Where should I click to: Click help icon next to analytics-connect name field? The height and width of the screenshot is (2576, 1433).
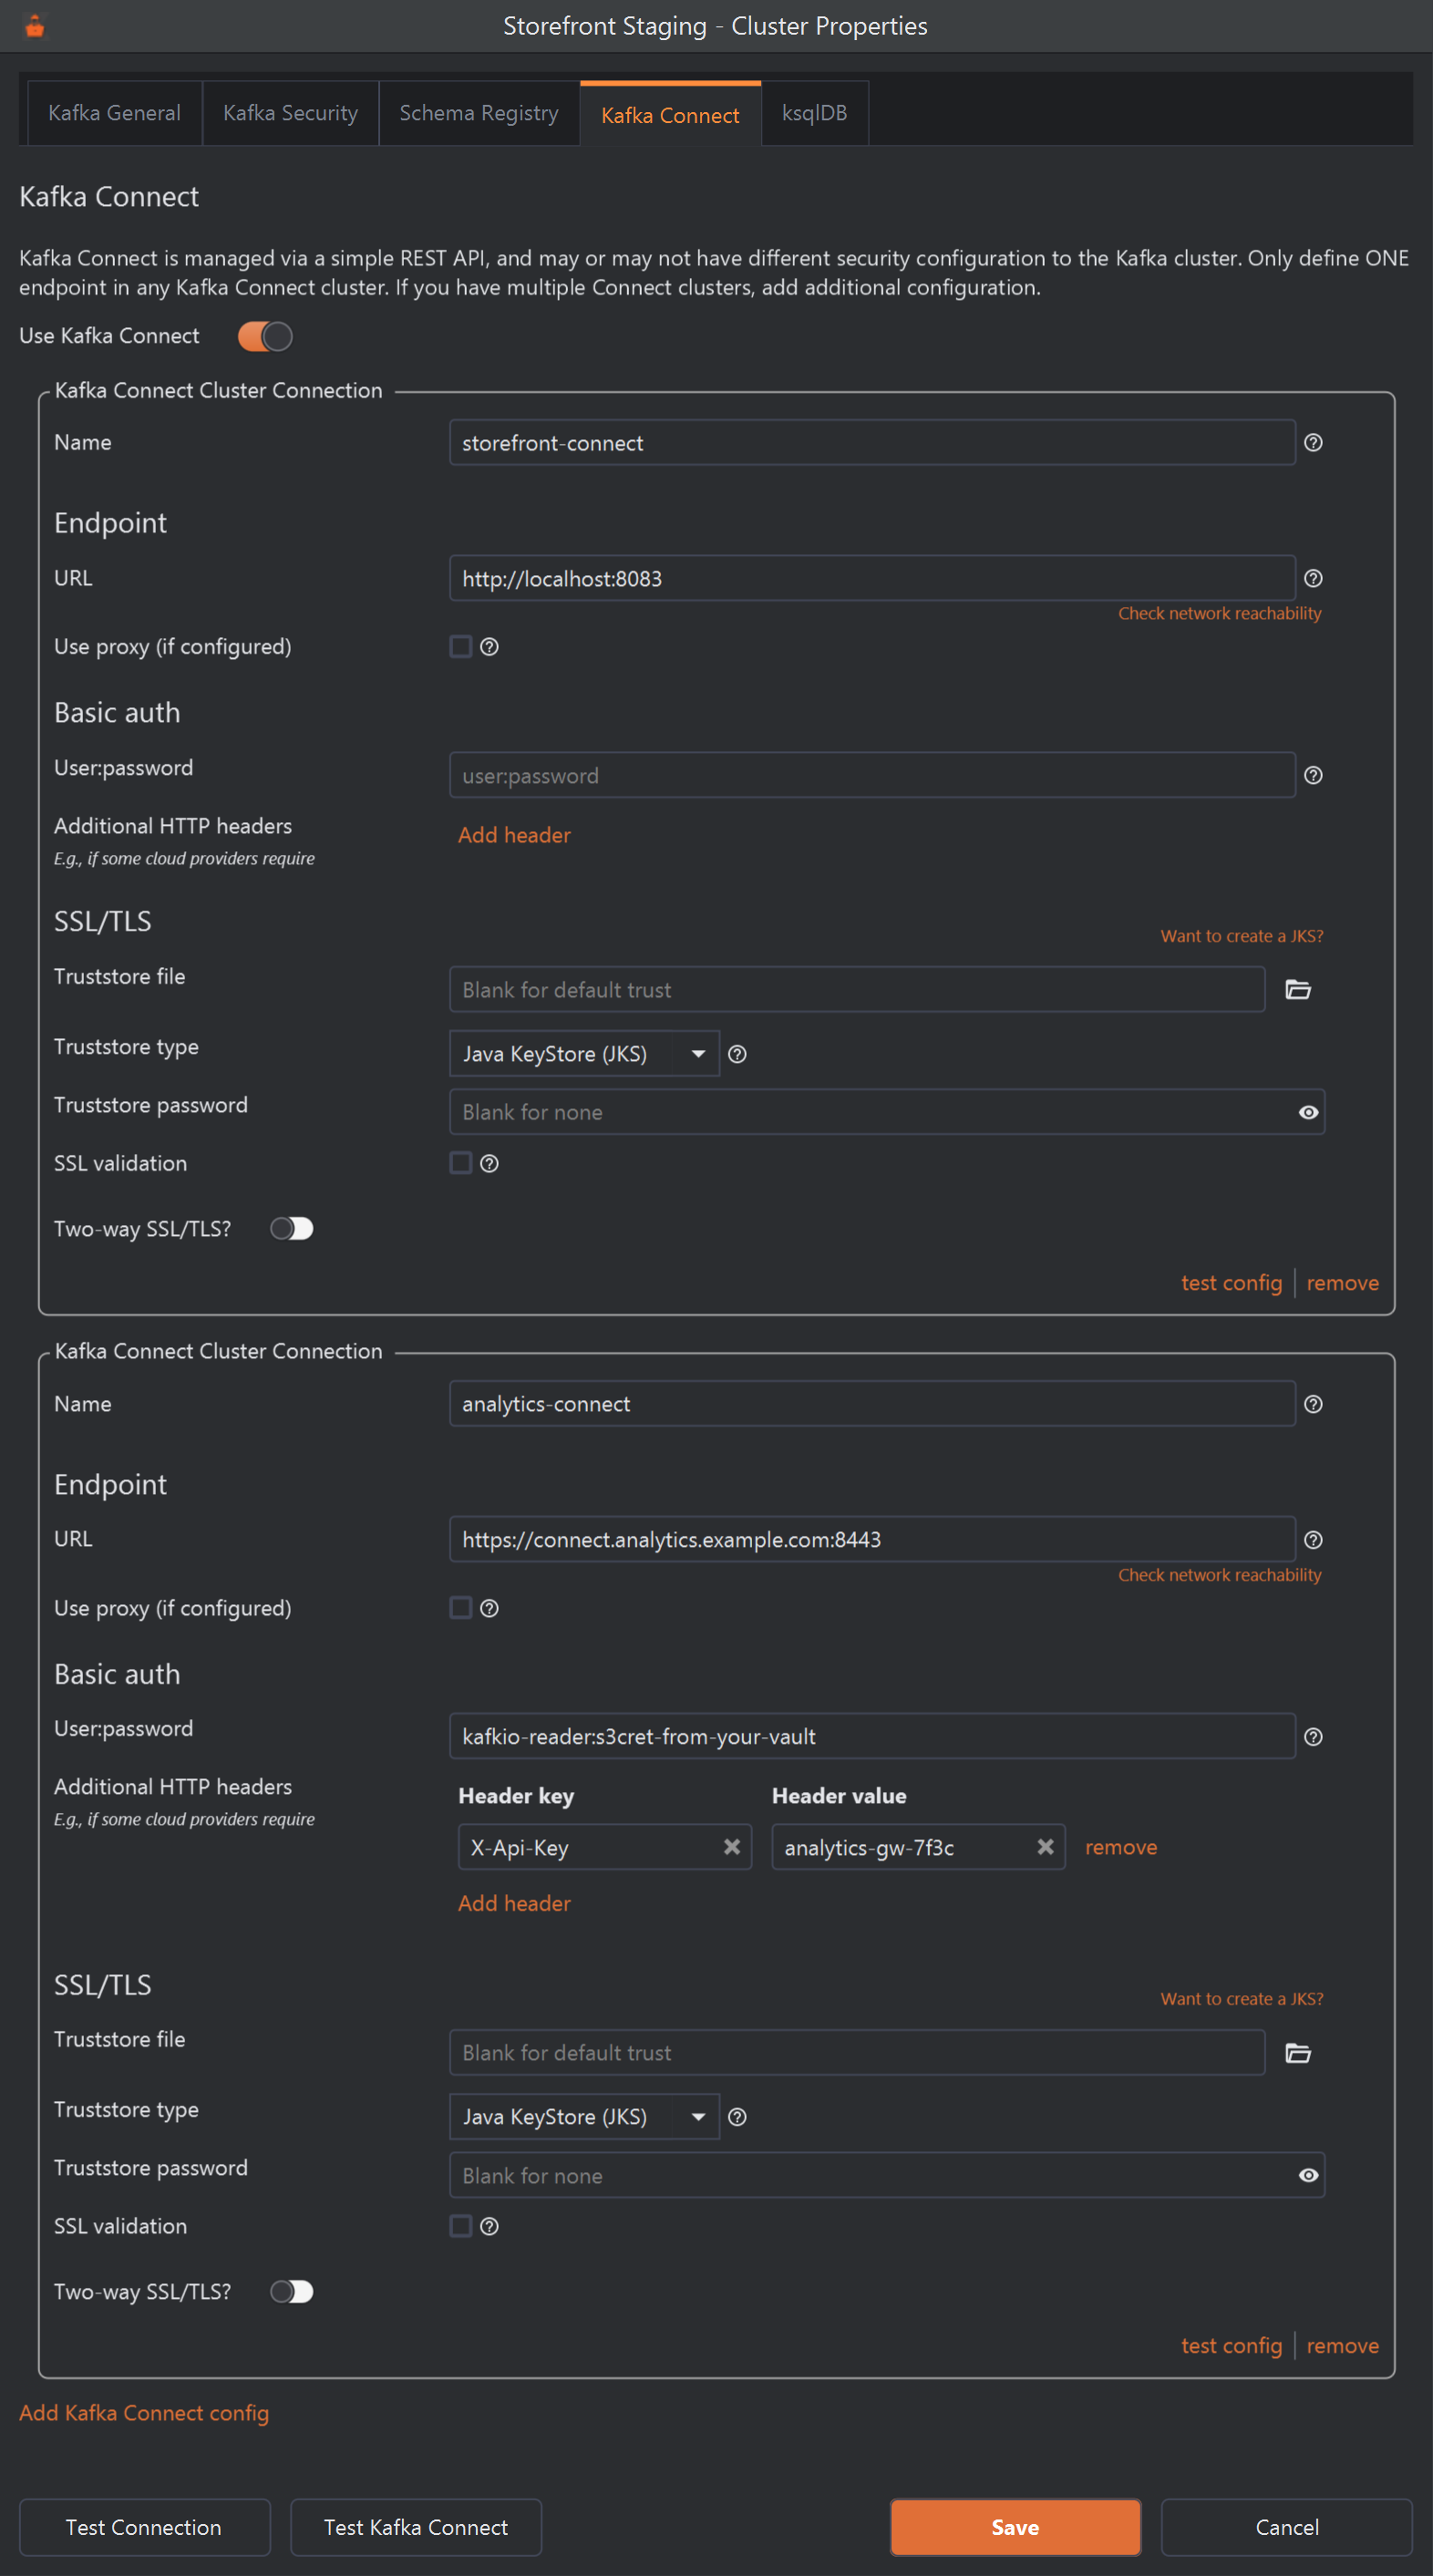(1313, 1404)
